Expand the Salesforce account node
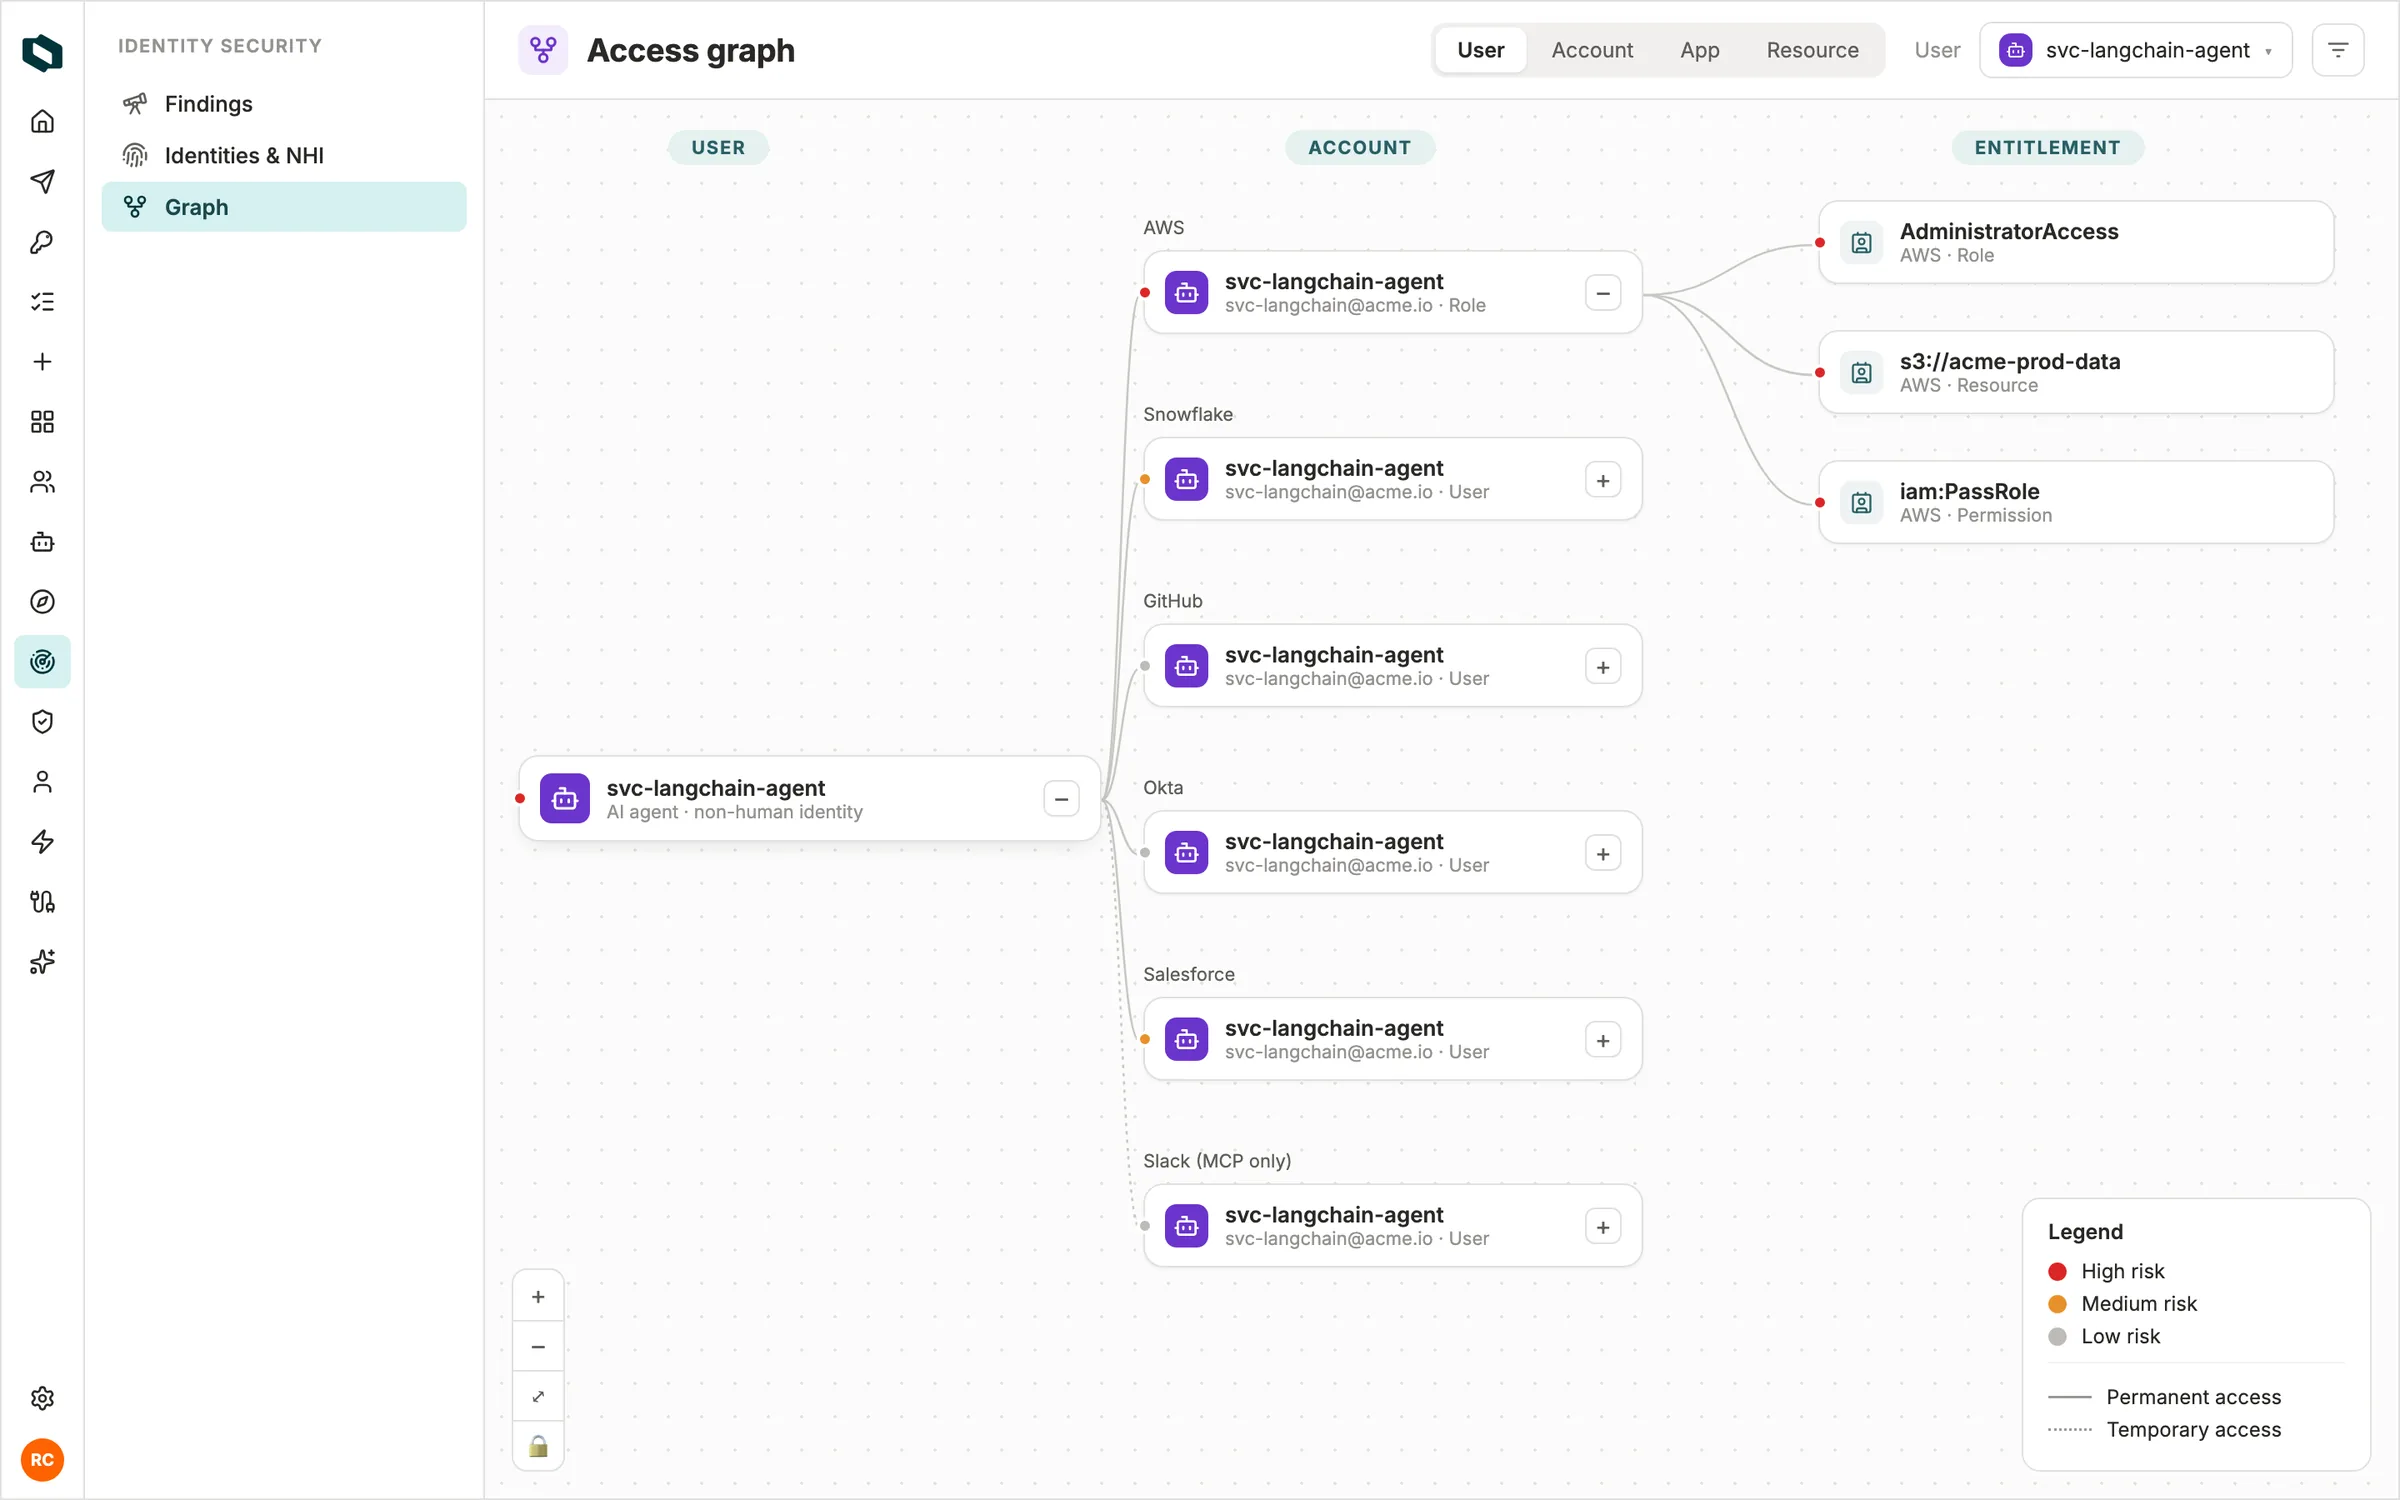This screenshot has width=2400, height=1500. point(1603,1040)
